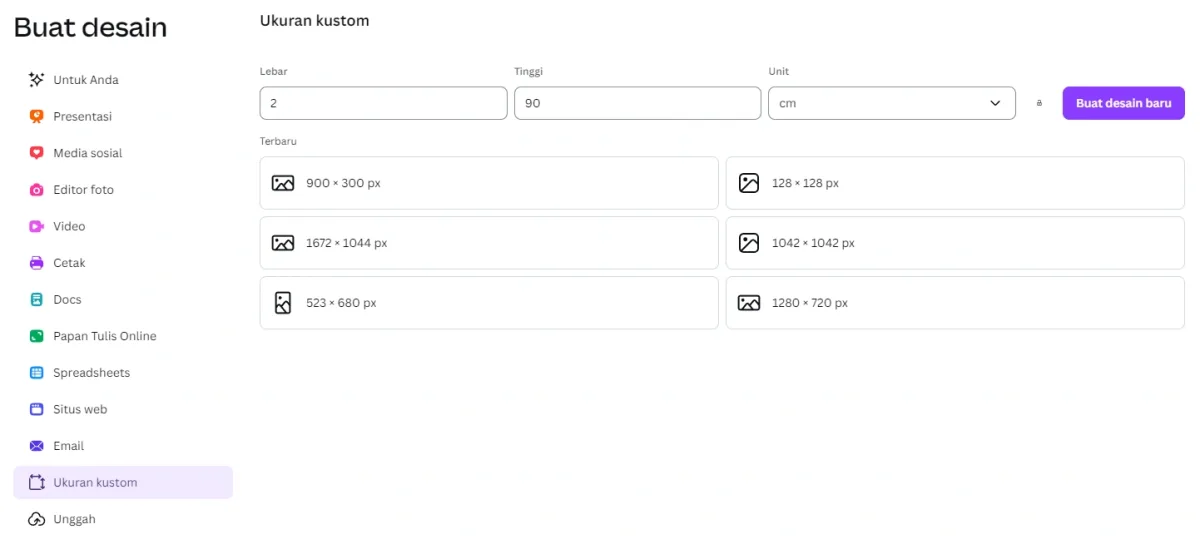Click the Spreadsheets grid icon
The height and width of the screenshot is (544, 1200).
coord(36,373)
